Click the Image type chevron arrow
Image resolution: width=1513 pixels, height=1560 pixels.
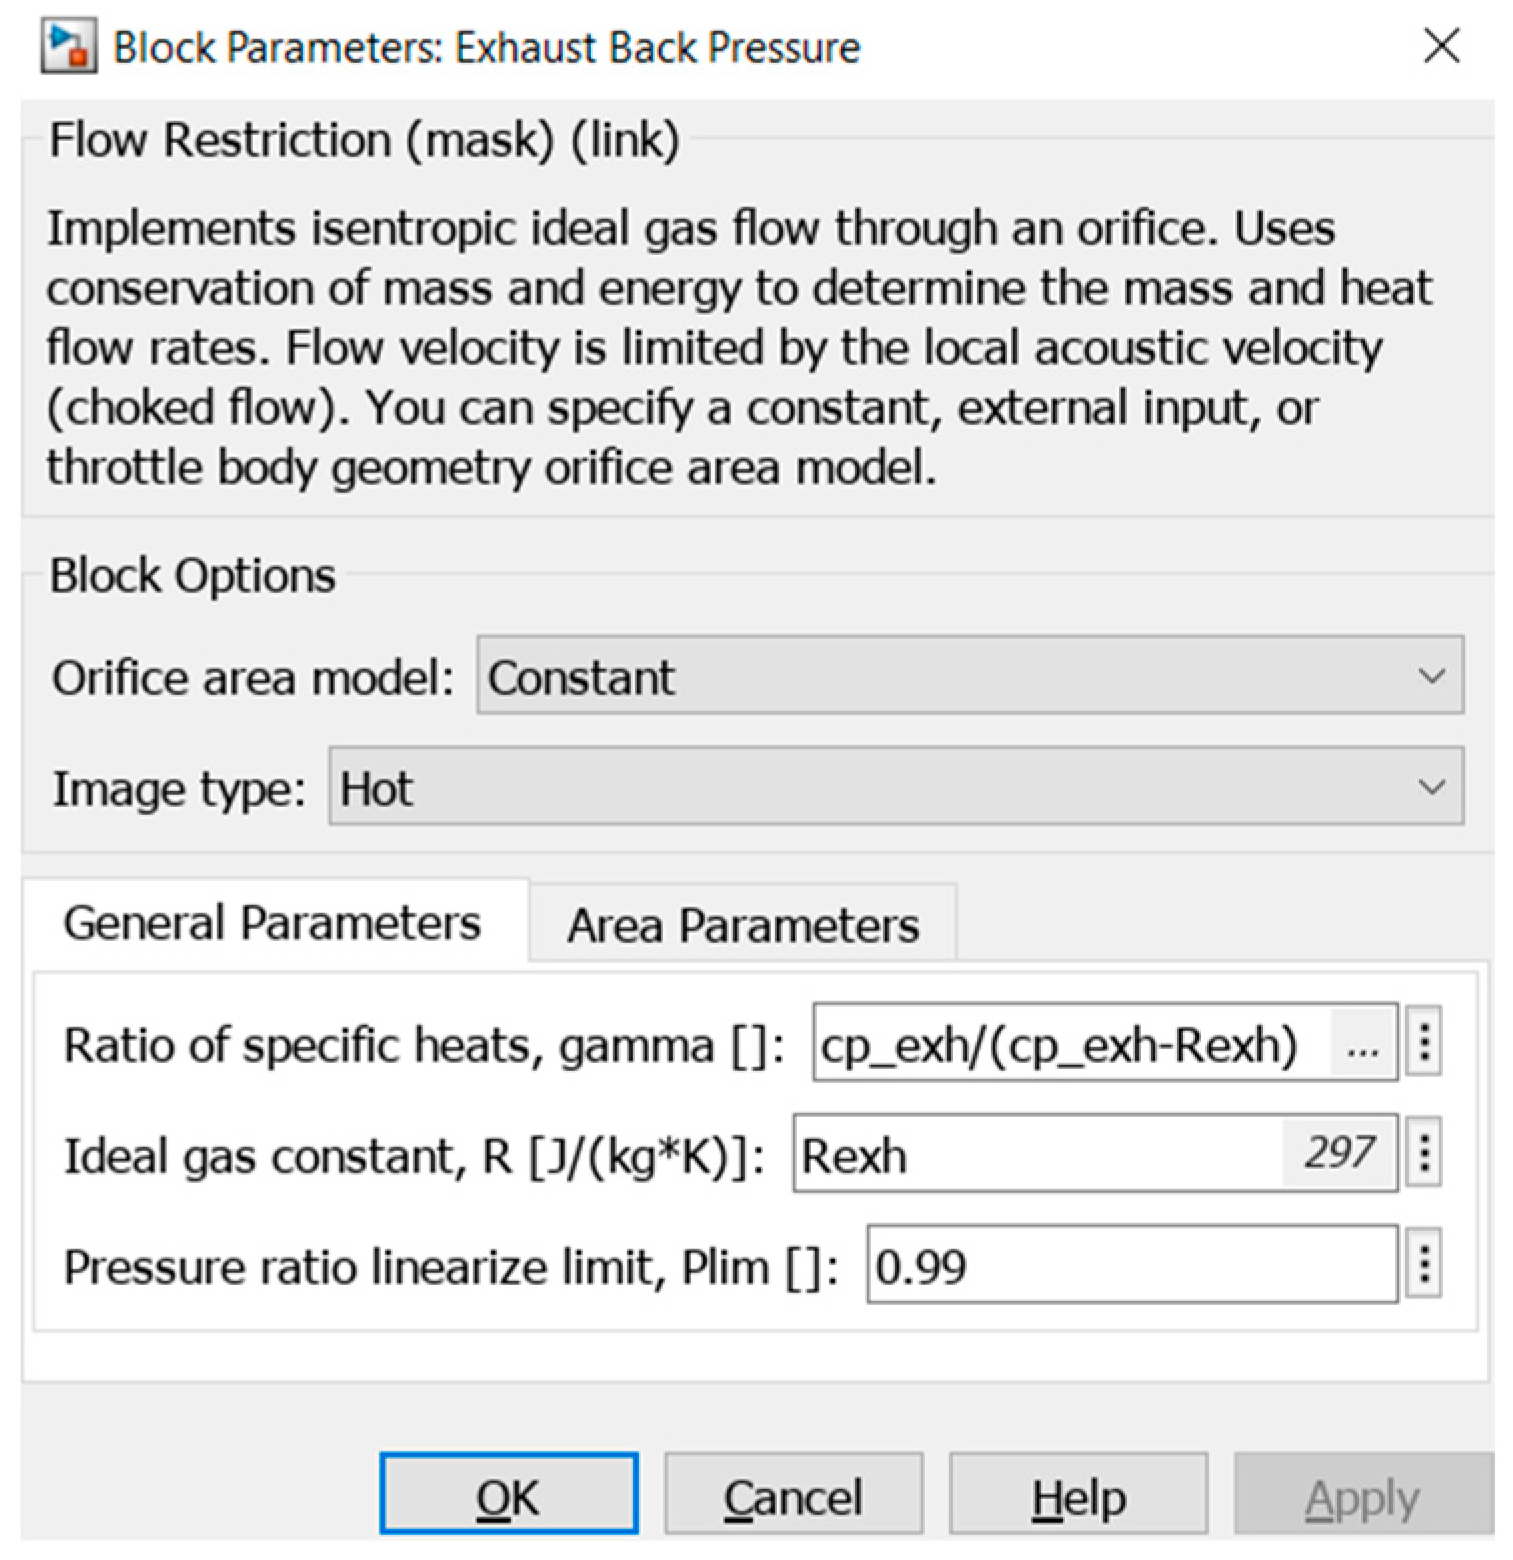[1431, 787]
